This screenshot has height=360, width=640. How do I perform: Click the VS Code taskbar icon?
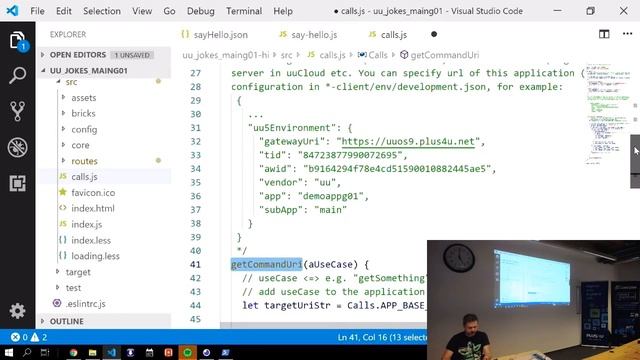pos(111,352)
